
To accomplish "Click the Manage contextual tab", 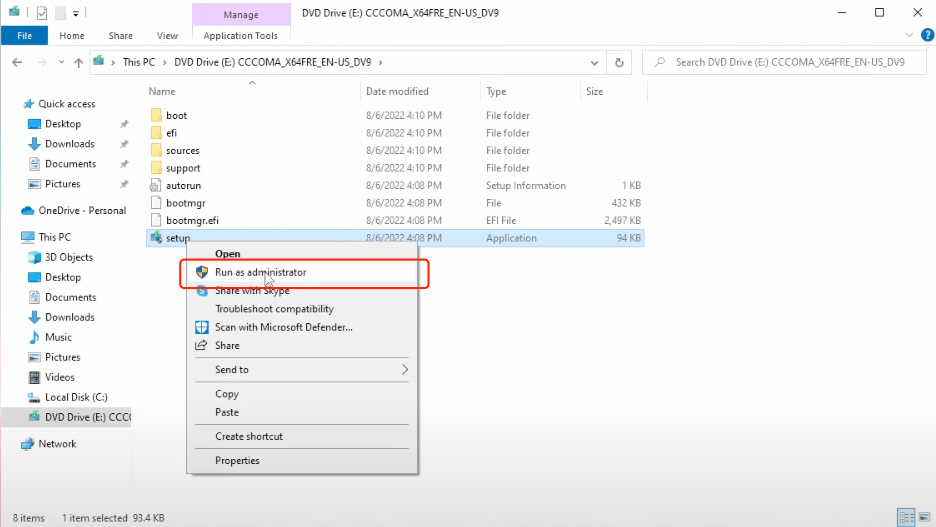I will [241, 14].
